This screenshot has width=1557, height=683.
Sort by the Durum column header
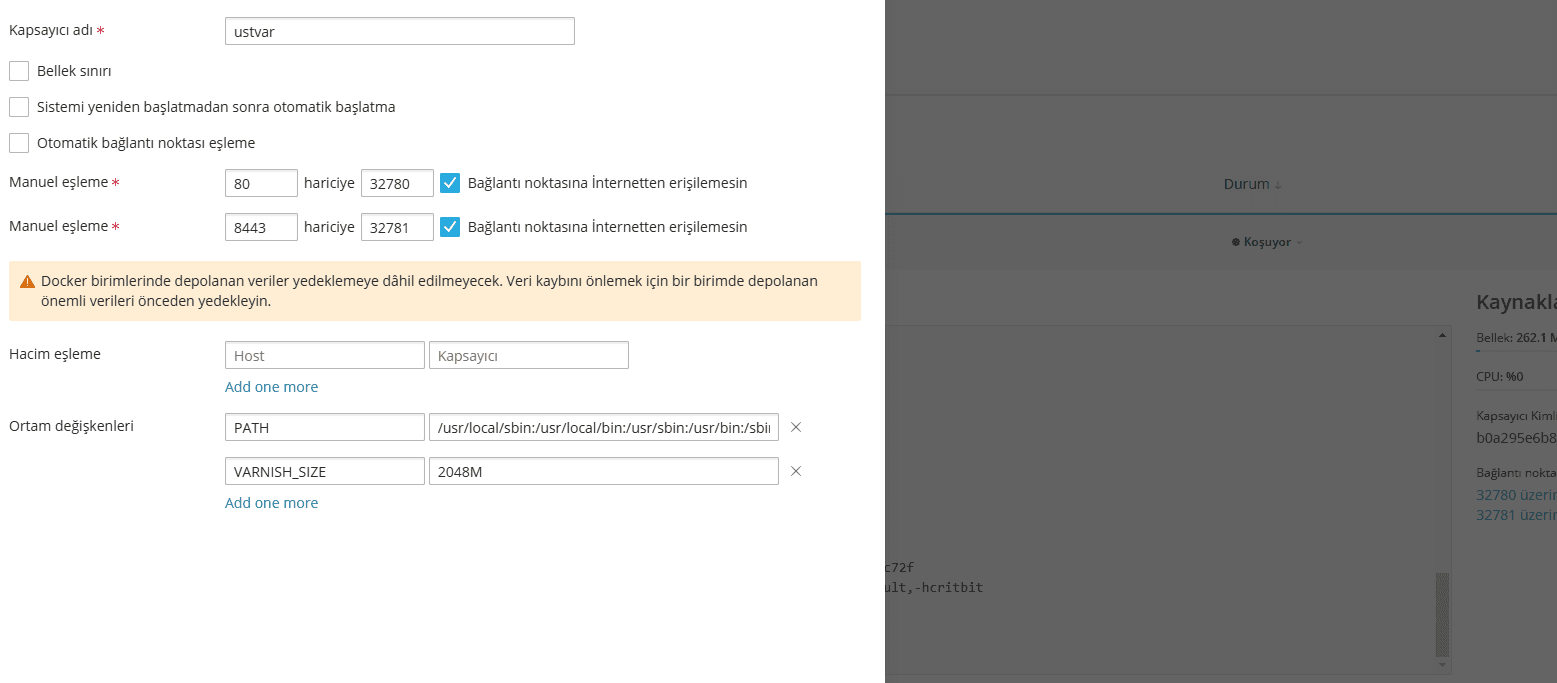(1253, 184)
